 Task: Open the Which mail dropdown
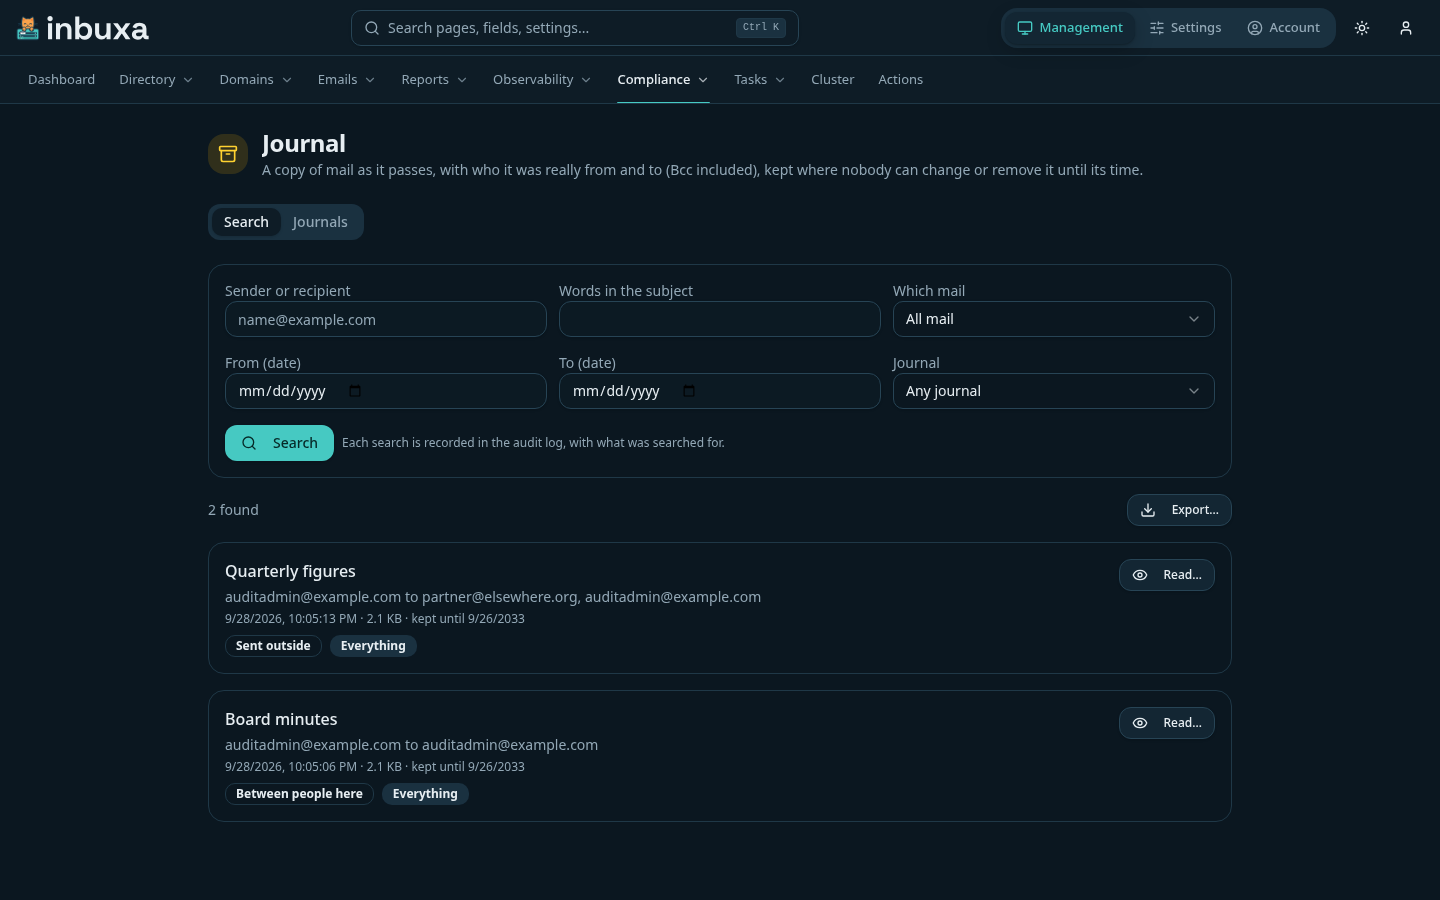pyautogui.click(x=1053, y=319)
